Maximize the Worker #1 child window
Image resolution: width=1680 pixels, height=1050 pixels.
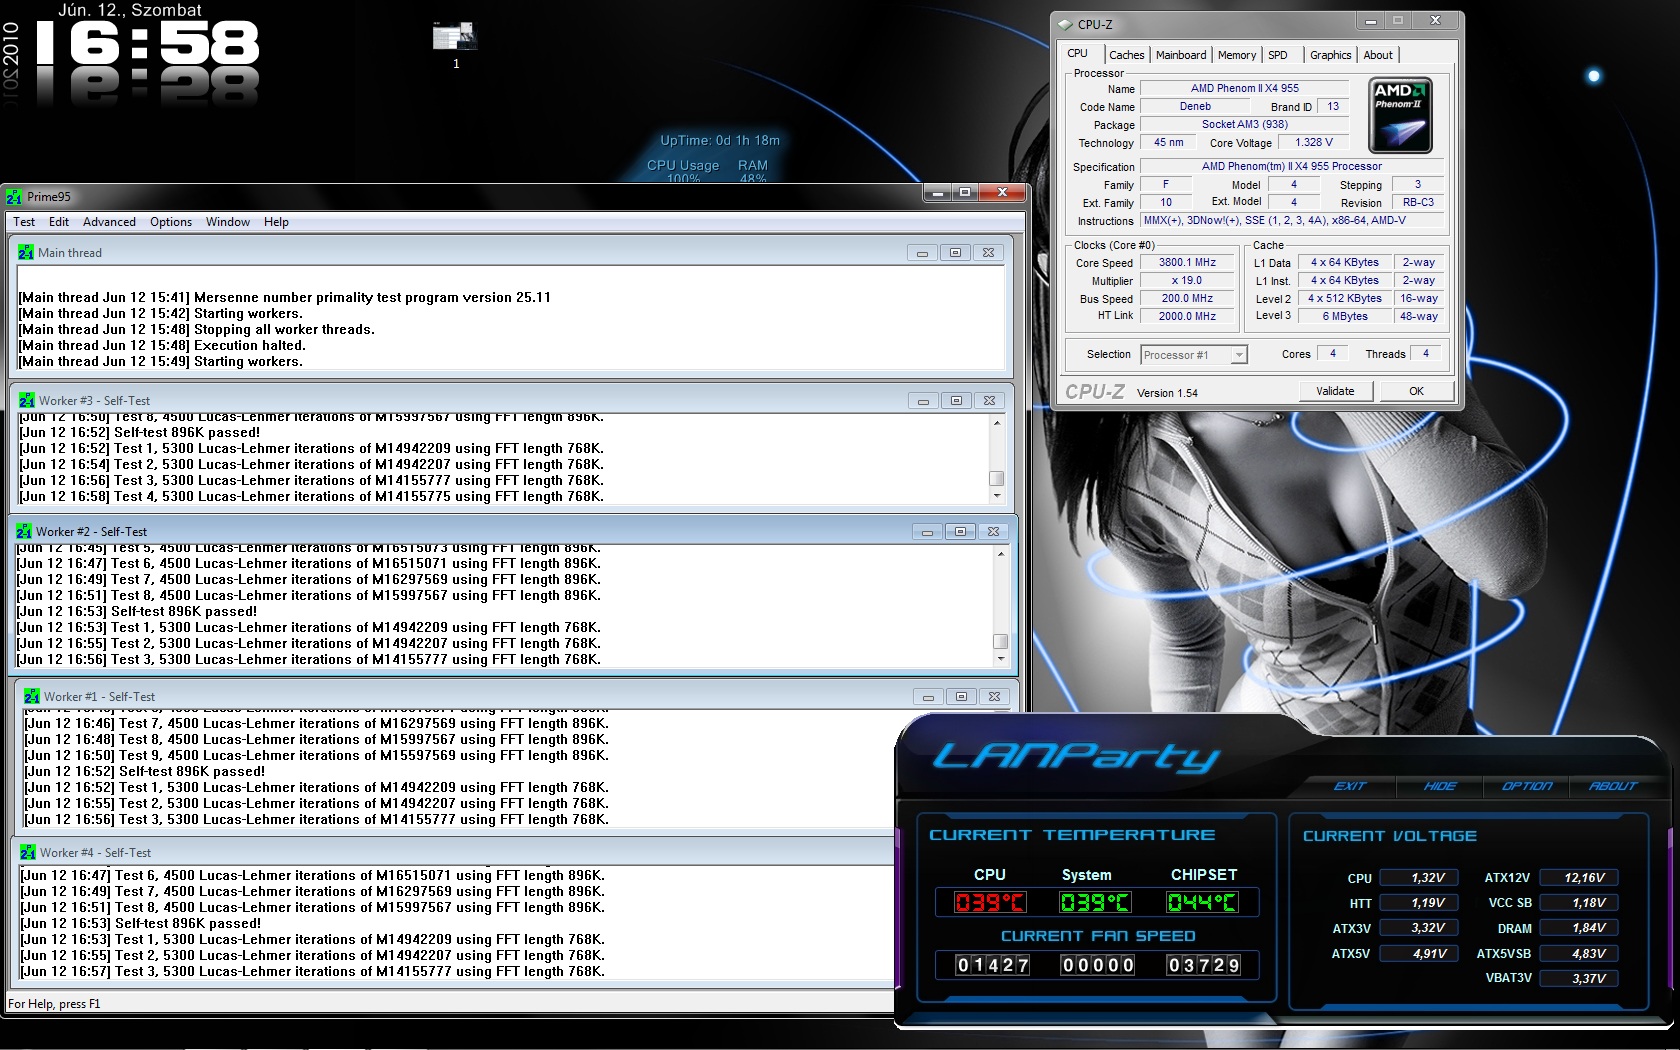961,697
